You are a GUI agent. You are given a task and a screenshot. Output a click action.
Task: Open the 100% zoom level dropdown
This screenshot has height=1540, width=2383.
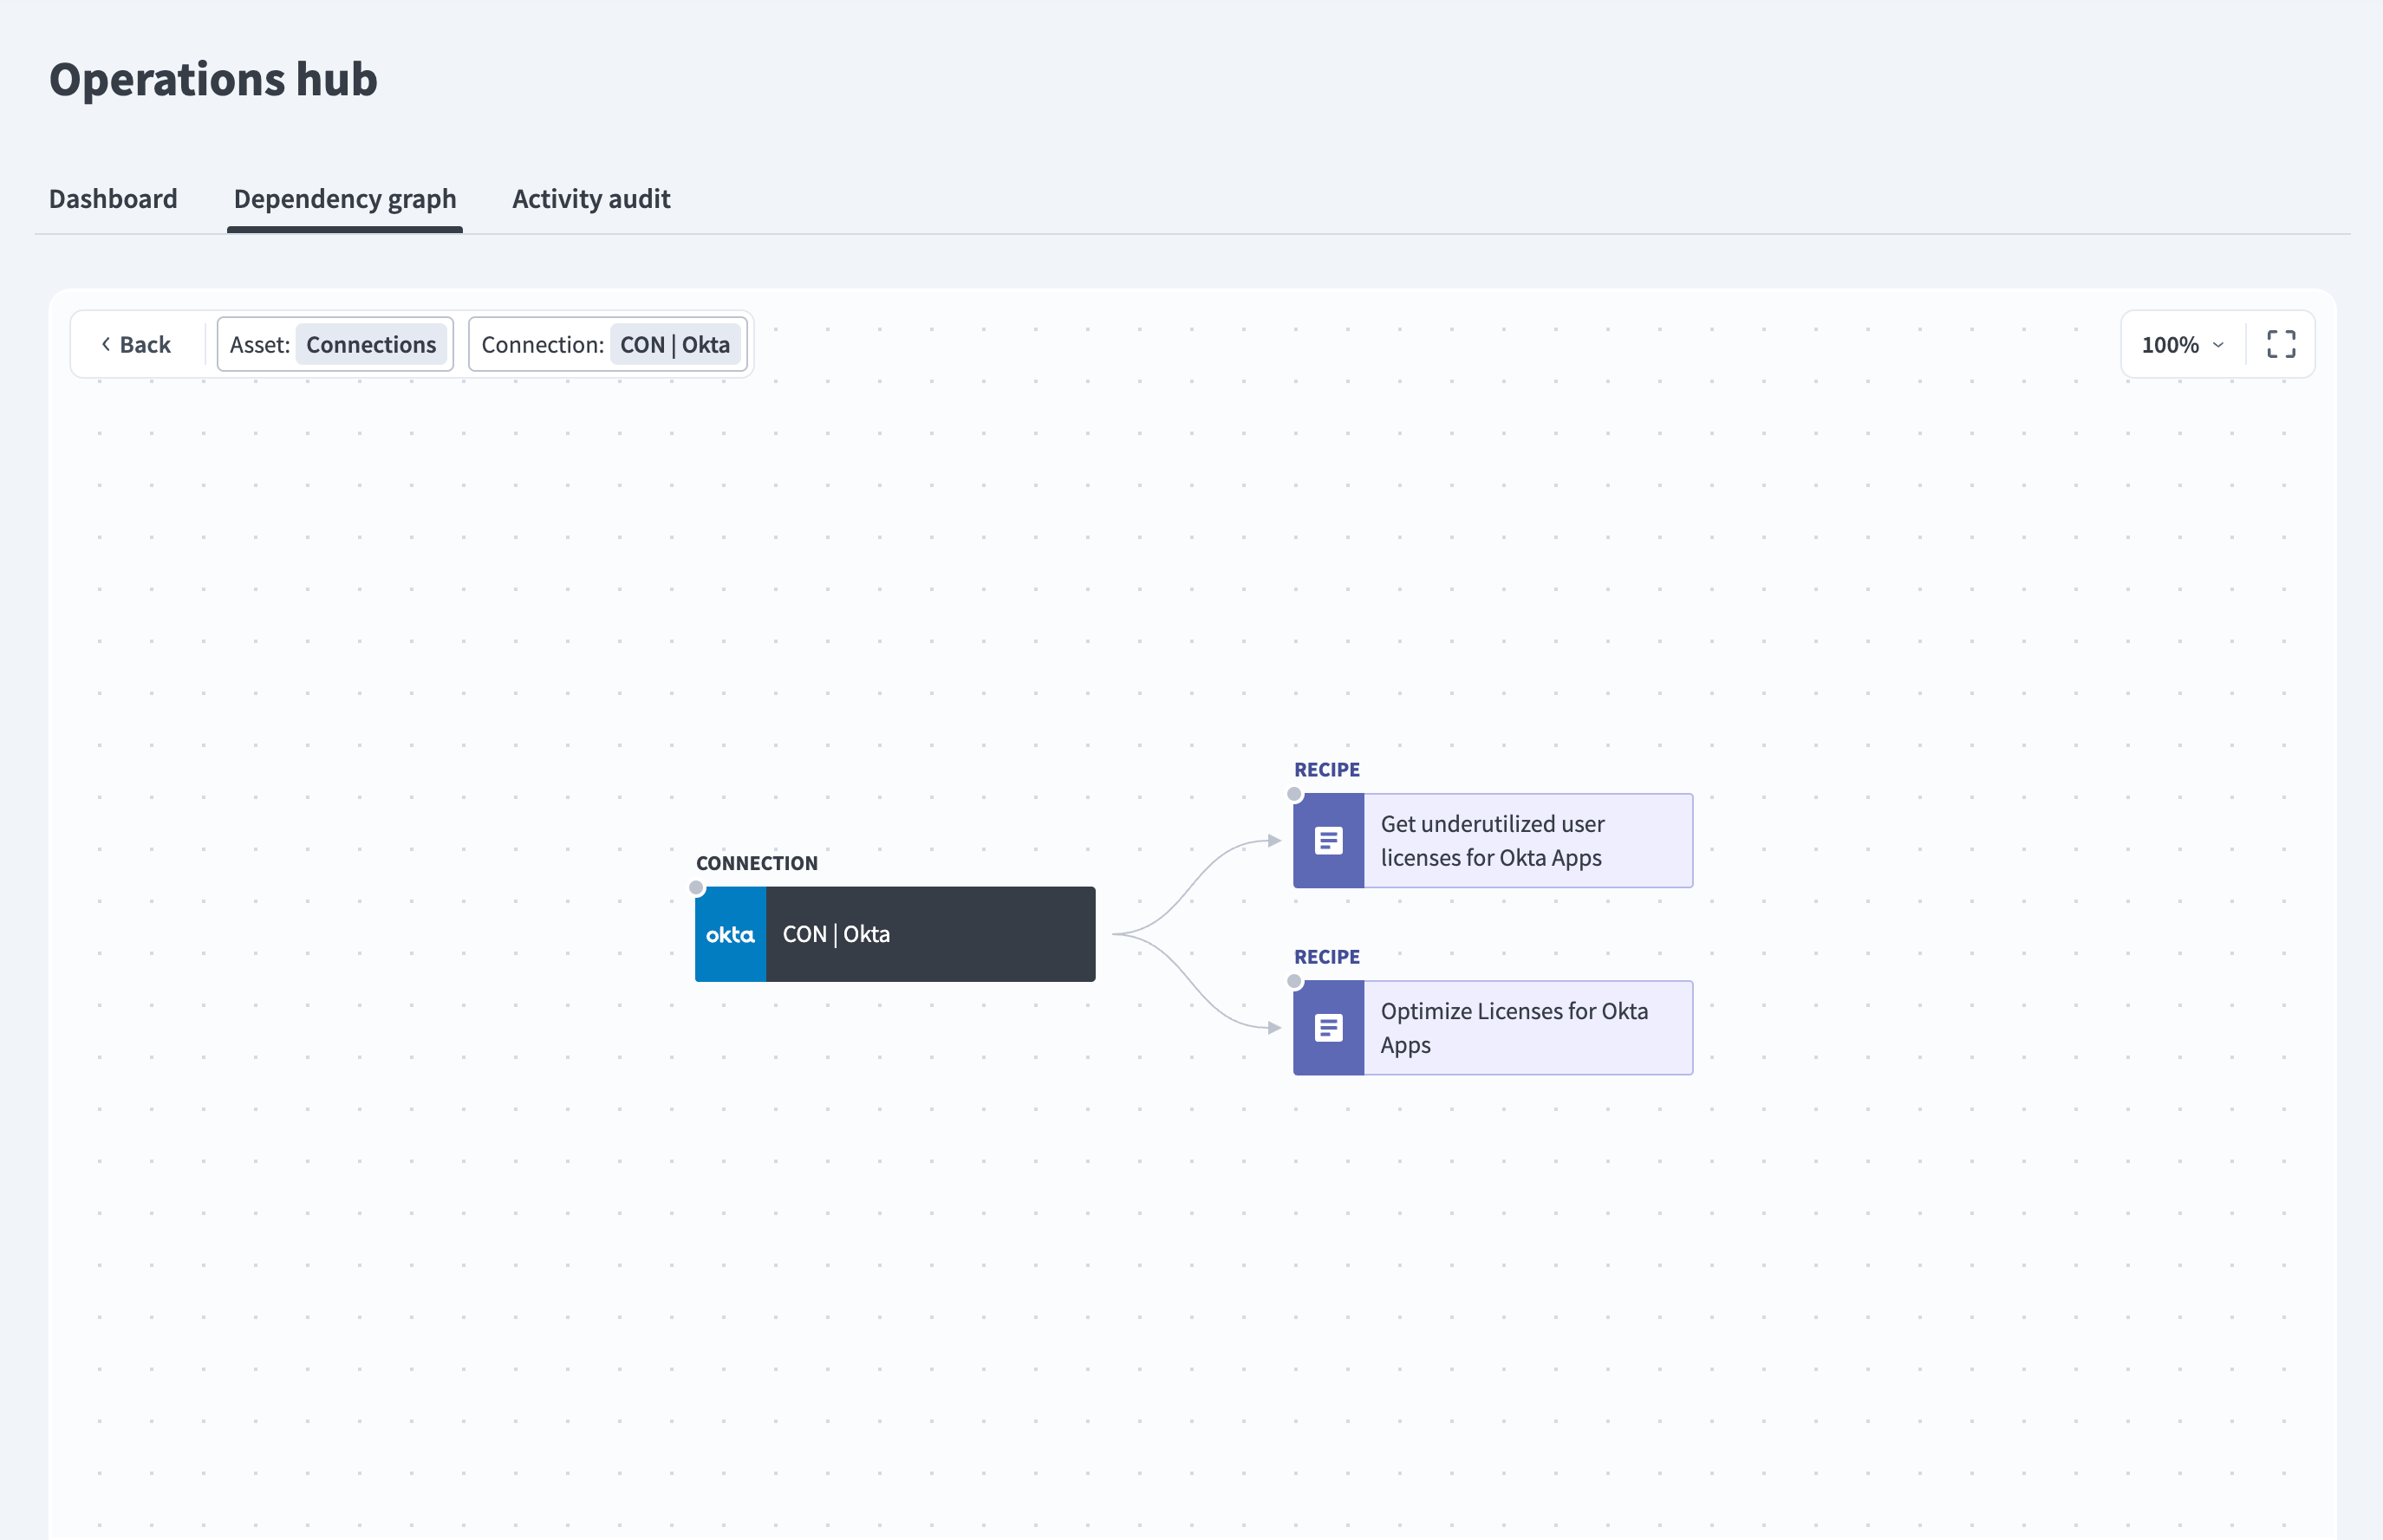(x=2183, y=344)
